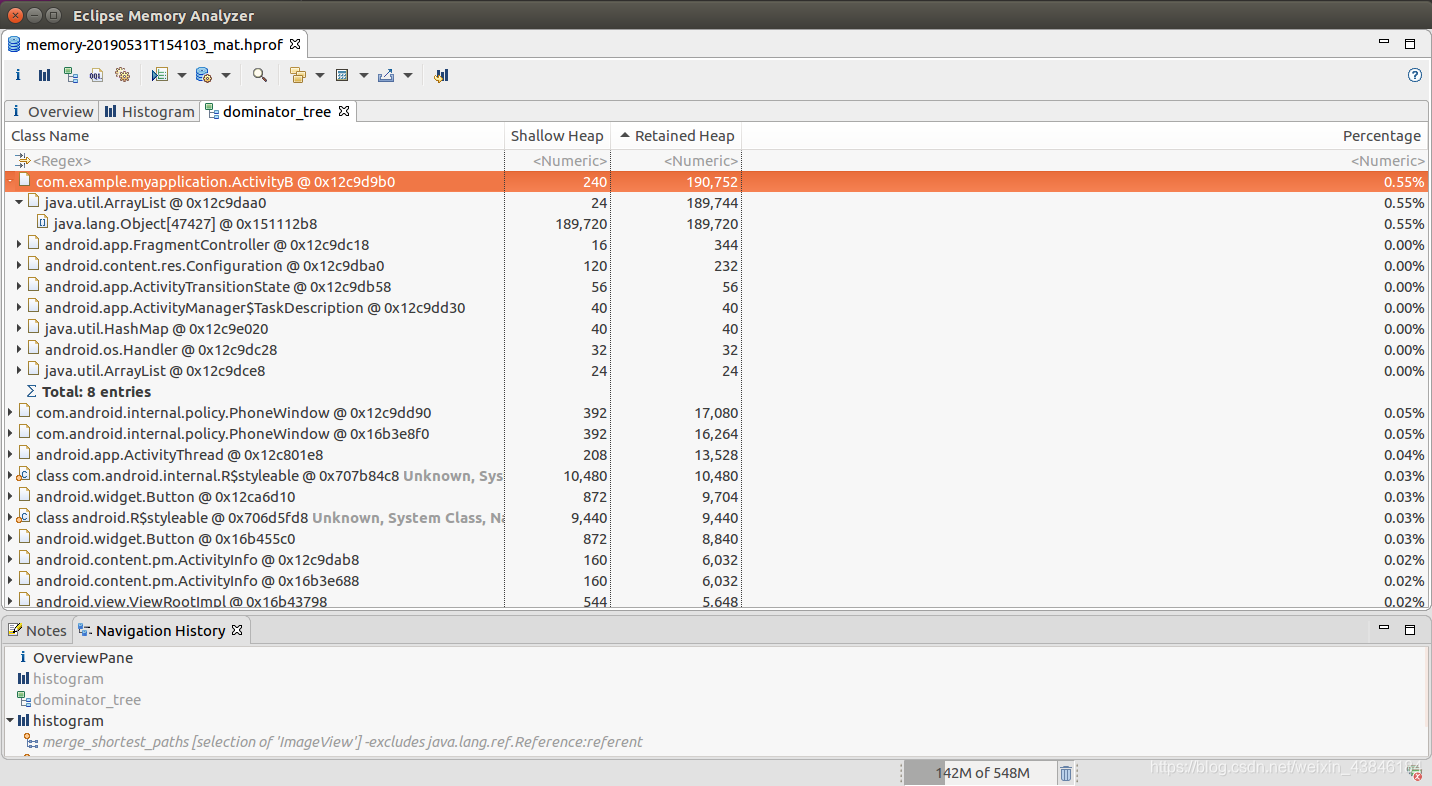Open the merge_shortest_paths history entry
This screenshot has width=1432, height=786.
point(342,742)
